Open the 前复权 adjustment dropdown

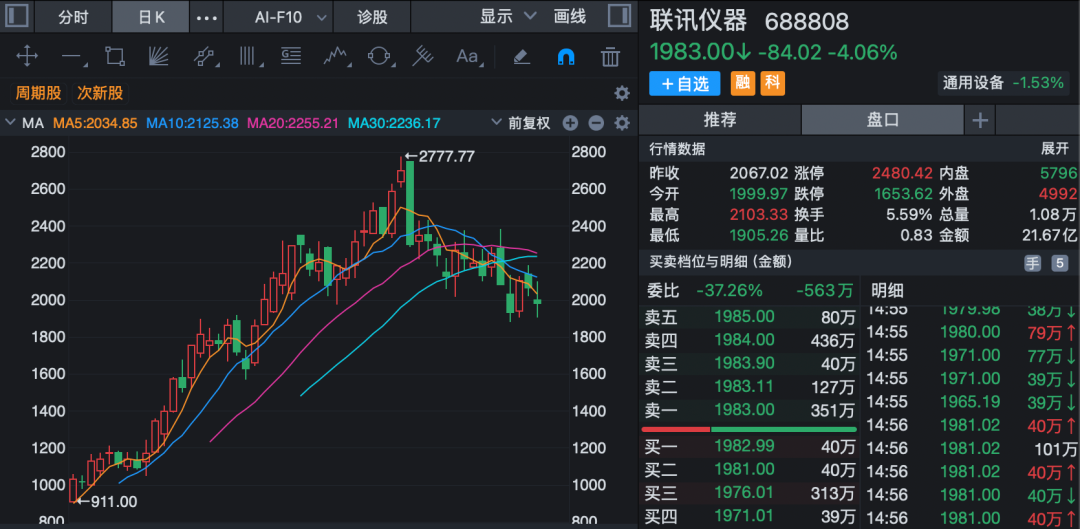(x=521, y=123)
